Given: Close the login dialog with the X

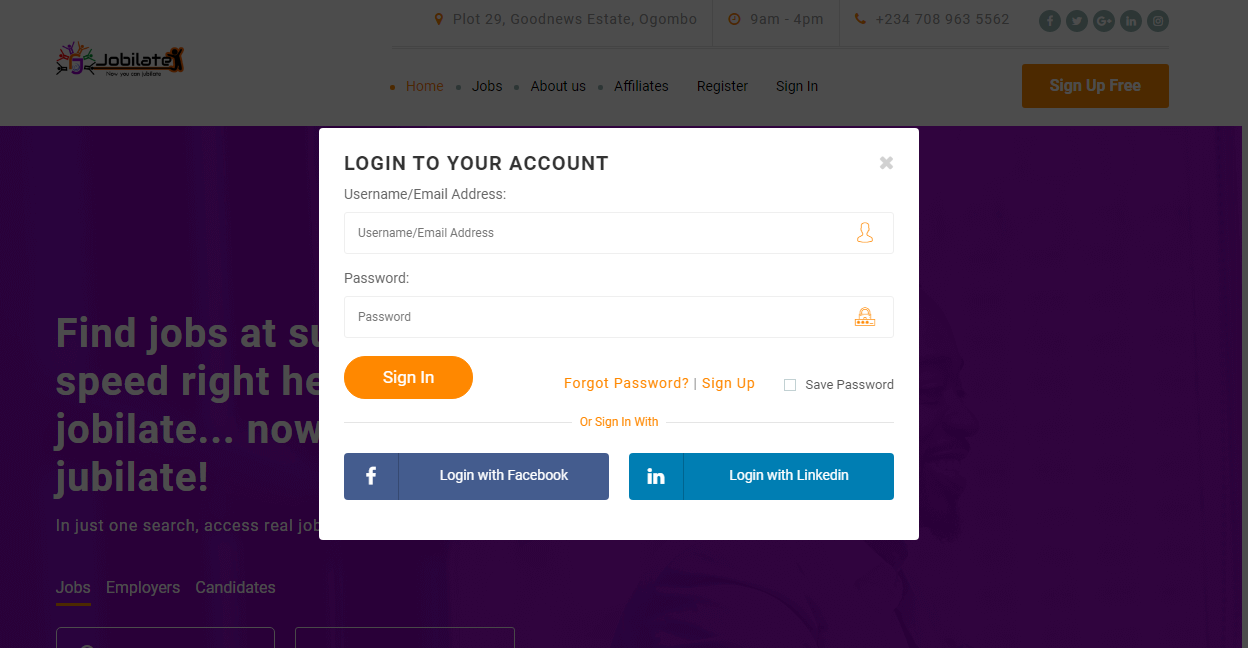Looking at the screenshot, I should pos(886,163).
